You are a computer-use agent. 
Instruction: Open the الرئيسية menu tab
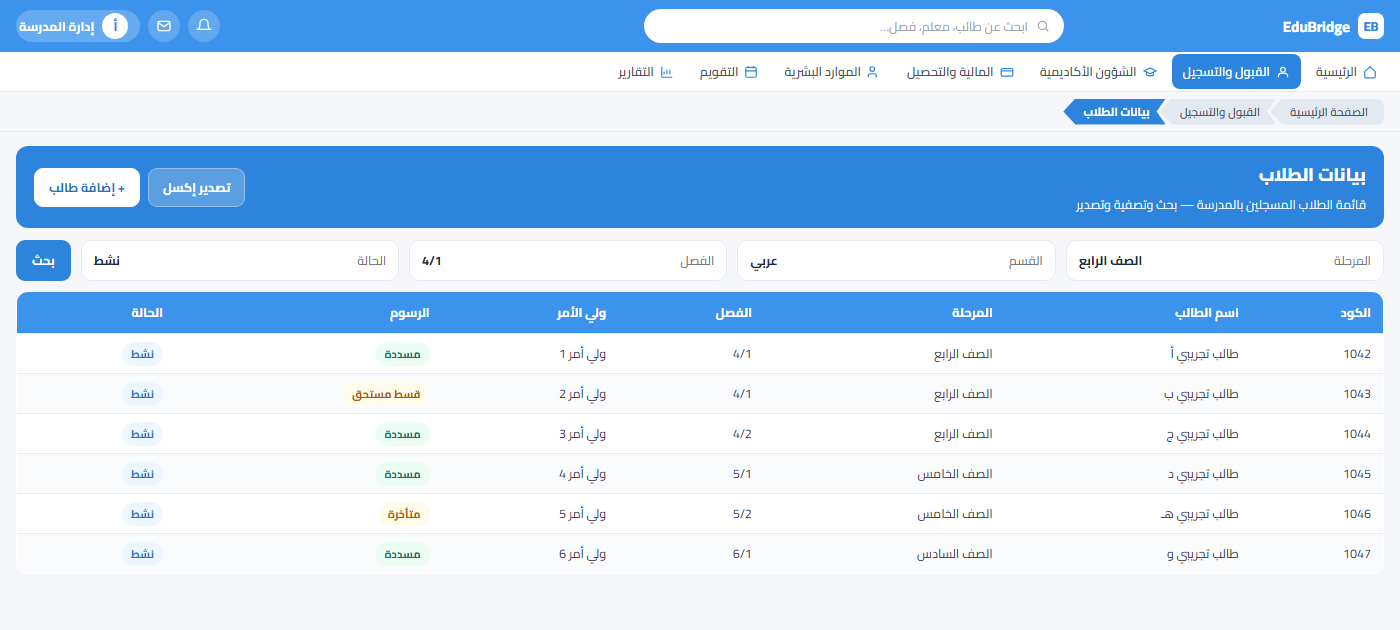(x=1345, y=72)
